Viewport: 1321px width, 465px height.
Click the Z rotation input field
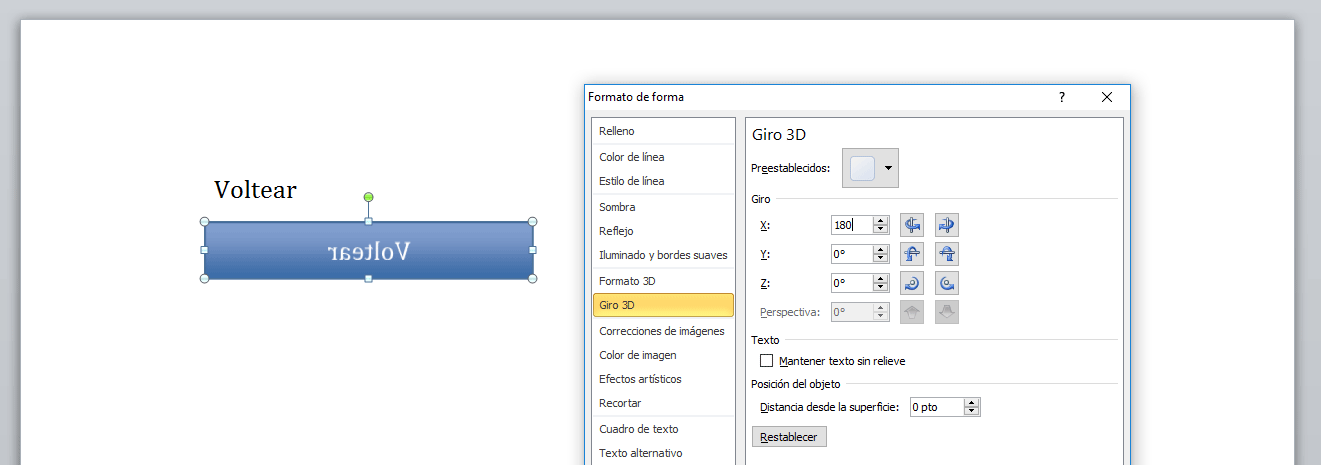click(x=851, y=283)
